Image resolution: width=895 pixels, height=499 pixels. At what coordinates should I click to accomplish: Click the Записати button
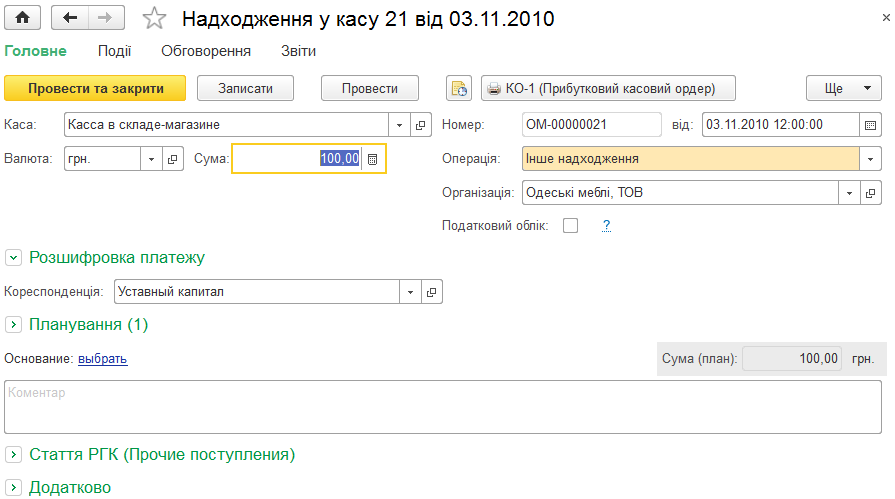[x=245, y=88]
